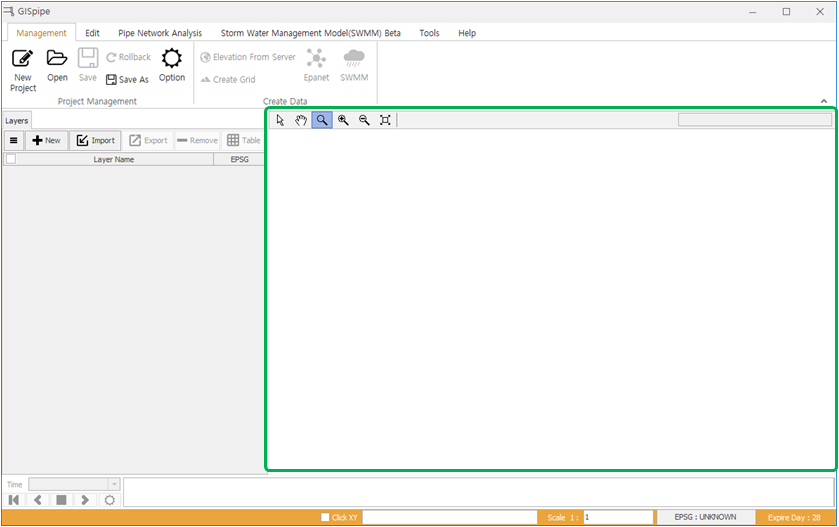The height and width of the screenshot is (527, 839).
Task: Enable the Click XY checkbox
Action: pos(325,517)
